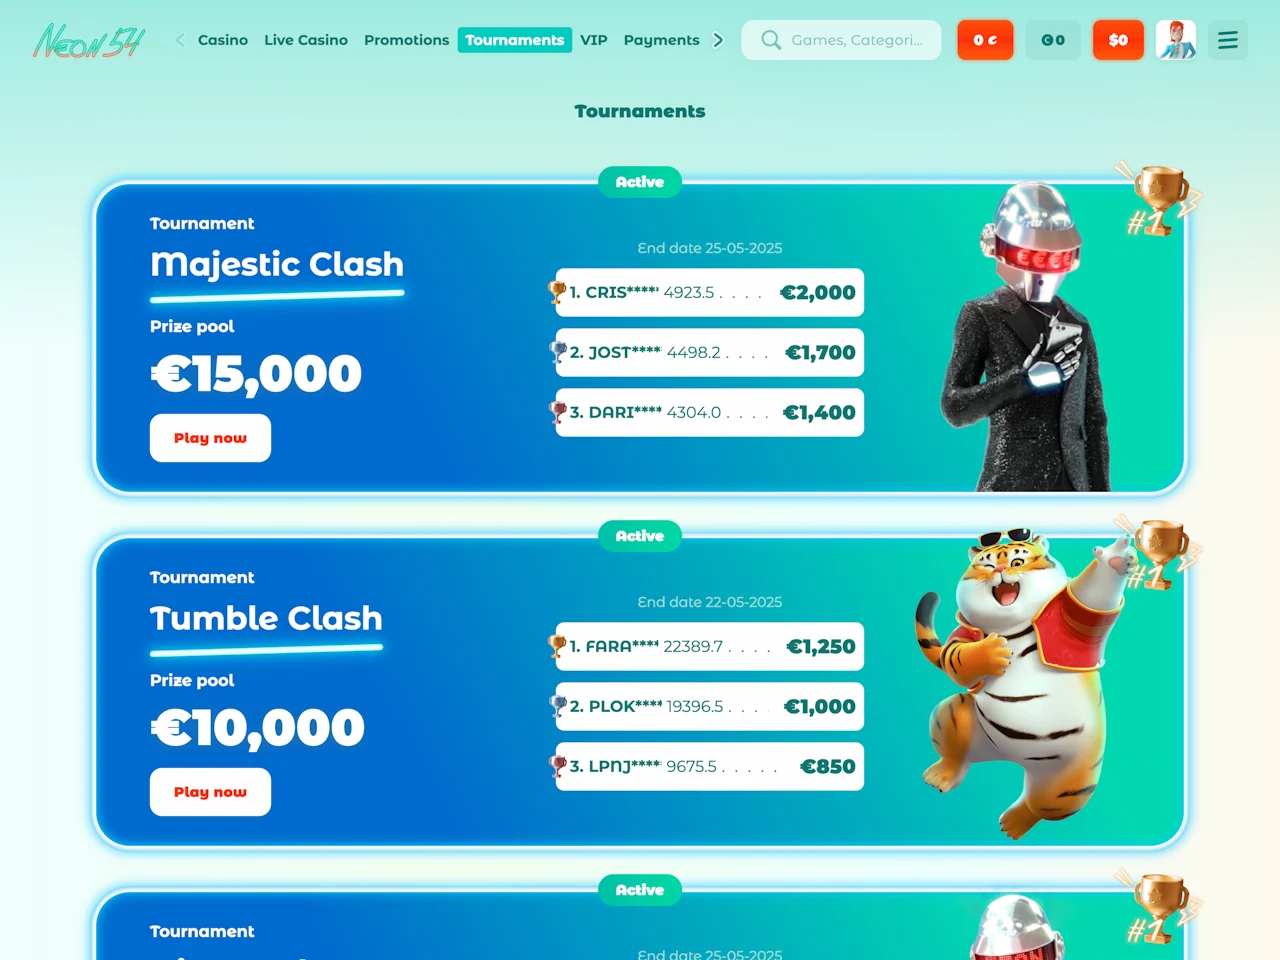Open the Casino menu item
This screenshot has height=960, width=1280.
coord(223,40)
